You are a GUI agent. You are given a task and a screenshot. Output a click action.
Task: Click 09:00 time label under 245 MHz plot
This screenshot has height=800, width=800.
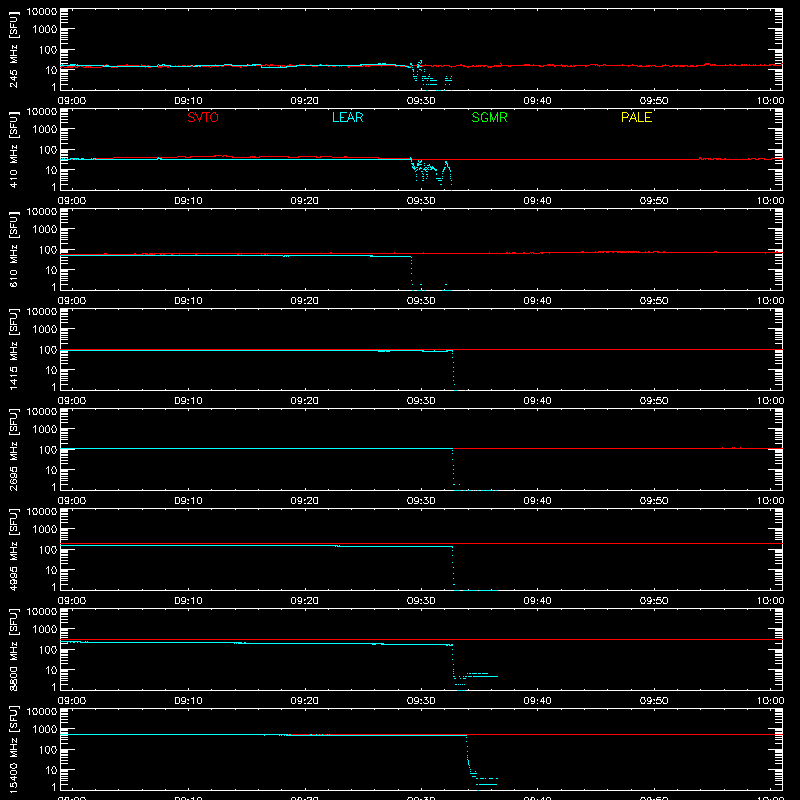coord(72,101)
